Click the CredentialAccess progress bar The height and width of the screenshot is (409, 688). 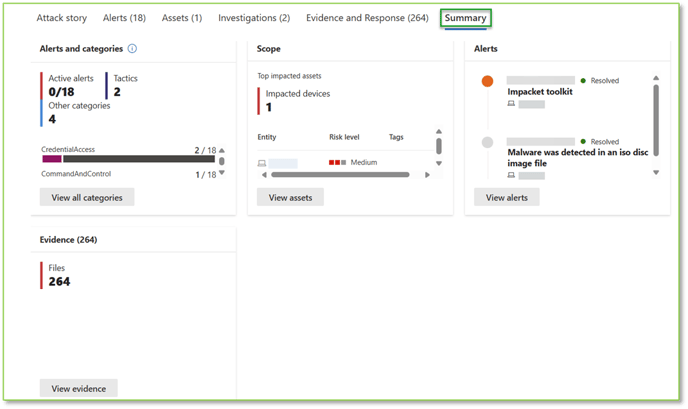pyautogui.click(x=129, y=159)
